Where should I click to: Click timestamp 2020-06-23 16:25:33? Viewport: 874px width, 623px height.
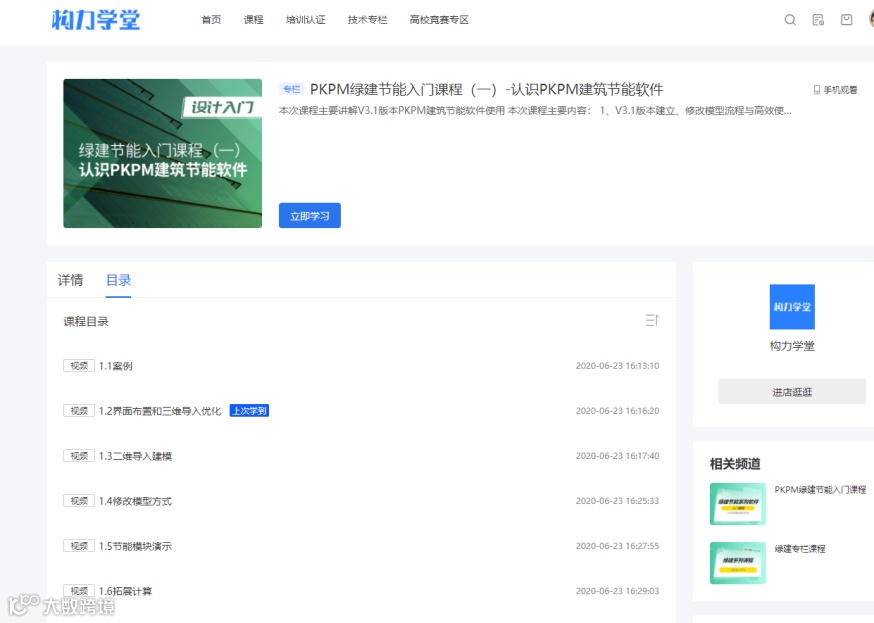[x=617, y=501]
